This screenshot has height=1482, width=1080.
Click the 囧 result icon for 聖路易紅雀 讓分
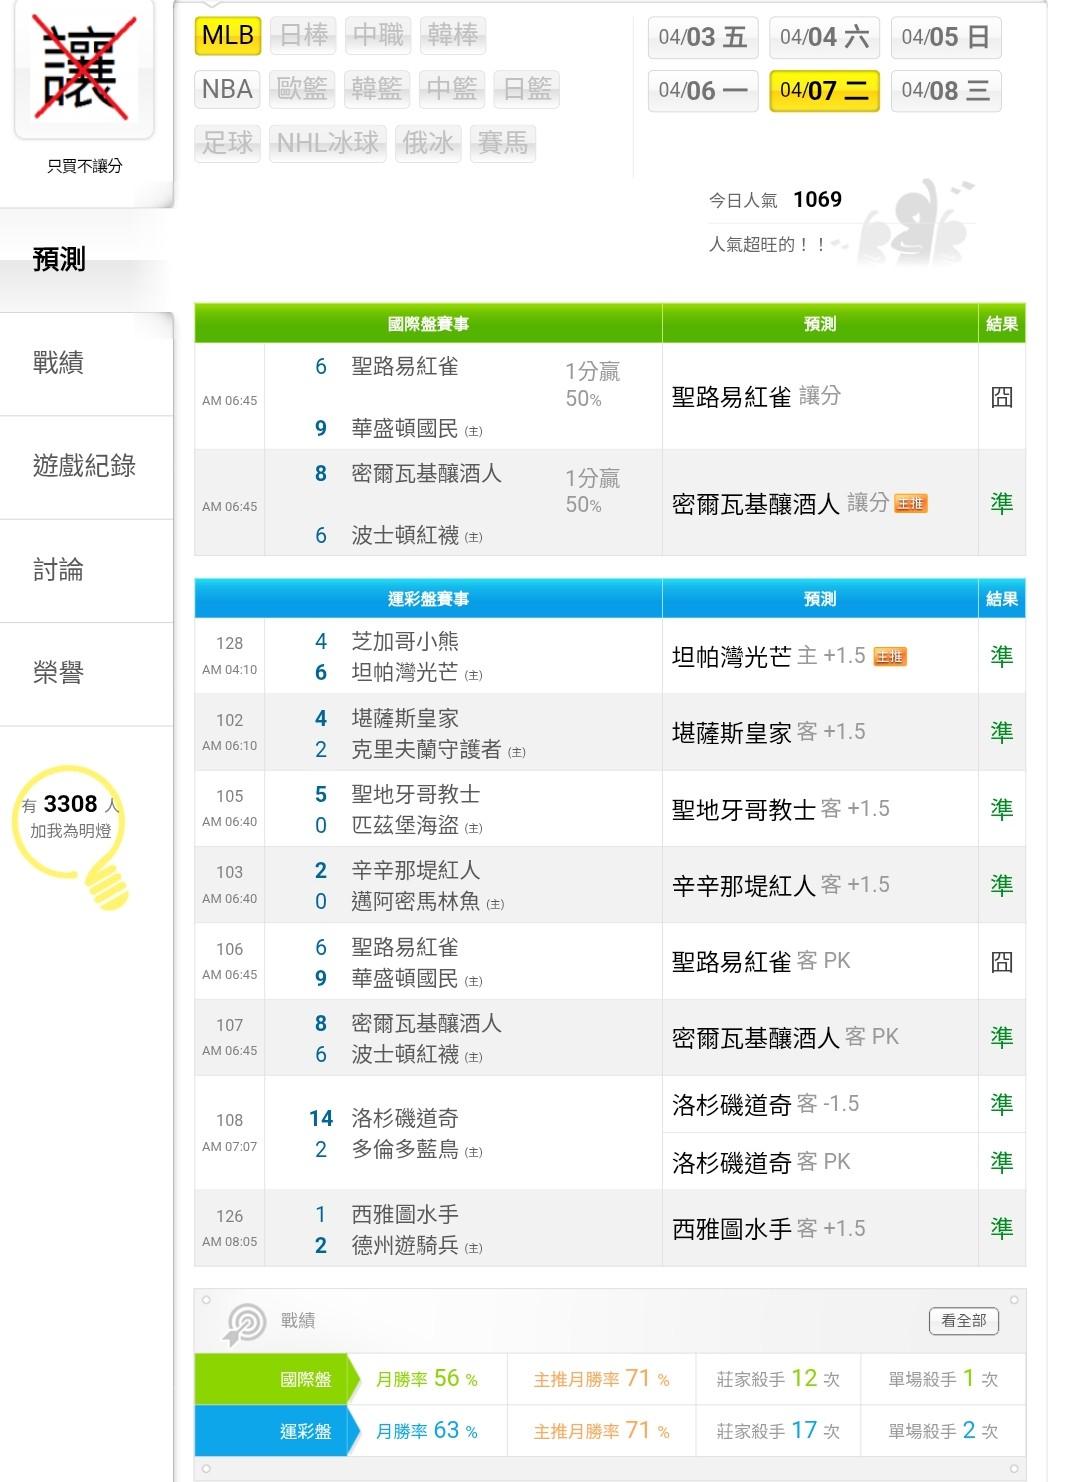pos(1001,397)
